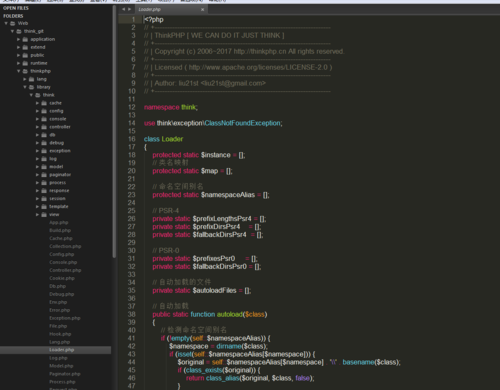Click the public folder icon
The width and height of the screenshot is (500, 390).
[25, 55]
